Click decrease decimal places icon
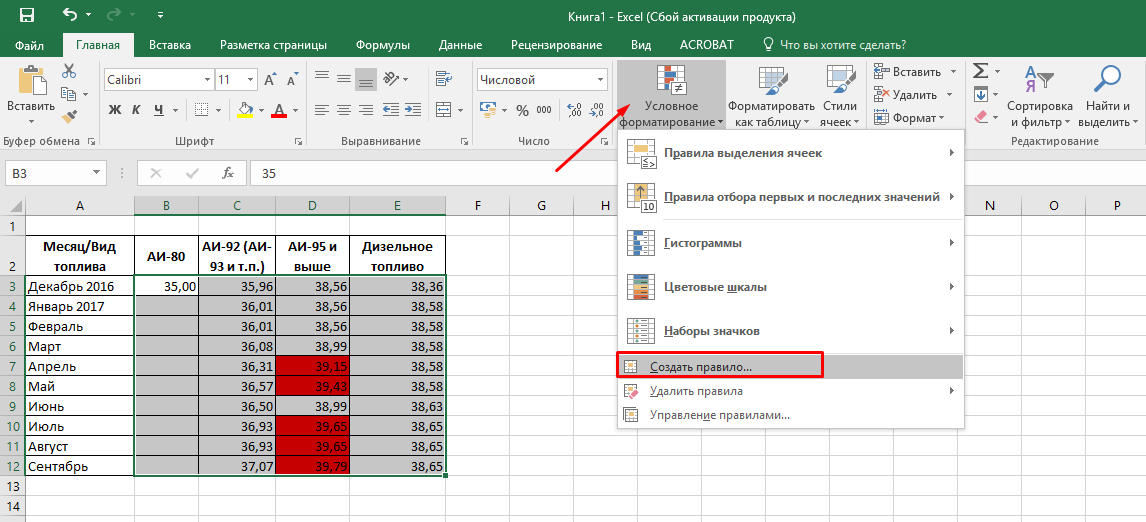1146x522 pixels. pyautogui.click(x=597, y=110)
